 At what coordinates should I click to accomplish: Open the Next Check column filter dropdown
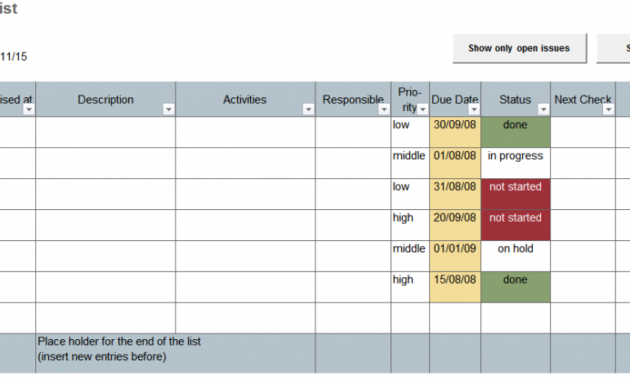point(609,109)
